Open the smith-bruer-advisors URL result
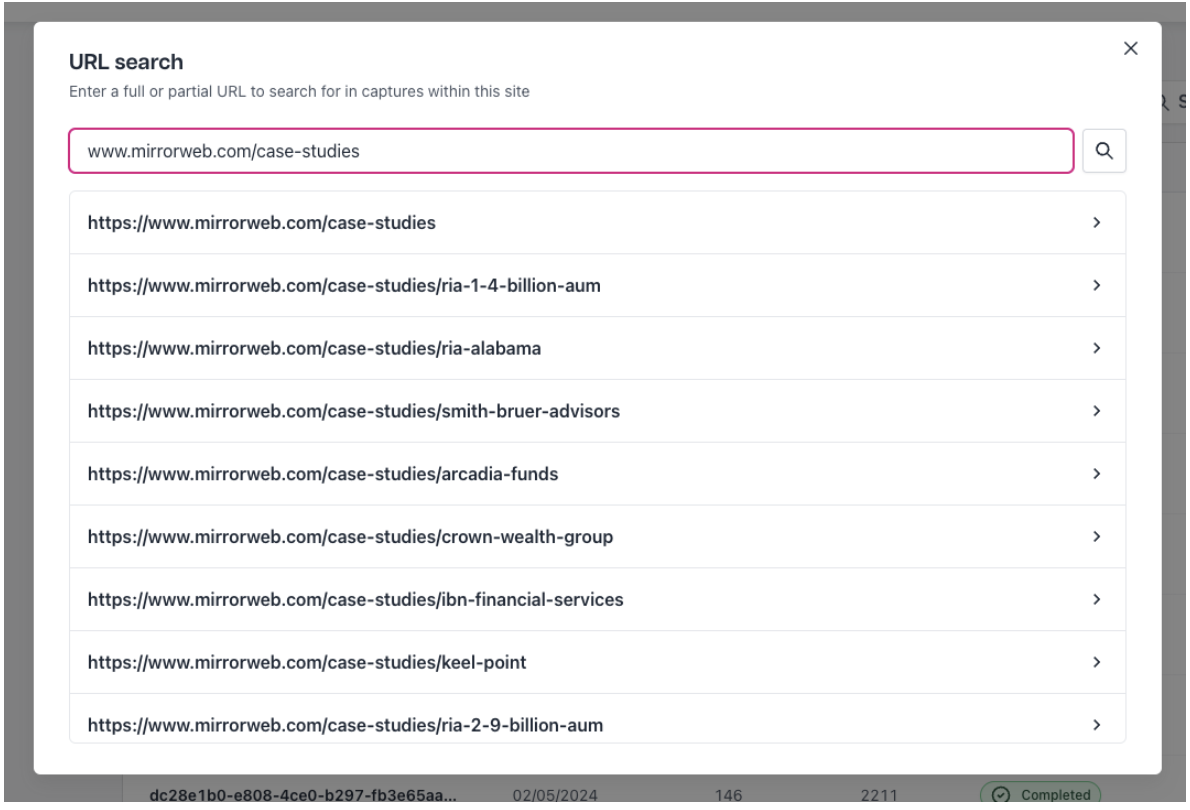 [597, 411]
